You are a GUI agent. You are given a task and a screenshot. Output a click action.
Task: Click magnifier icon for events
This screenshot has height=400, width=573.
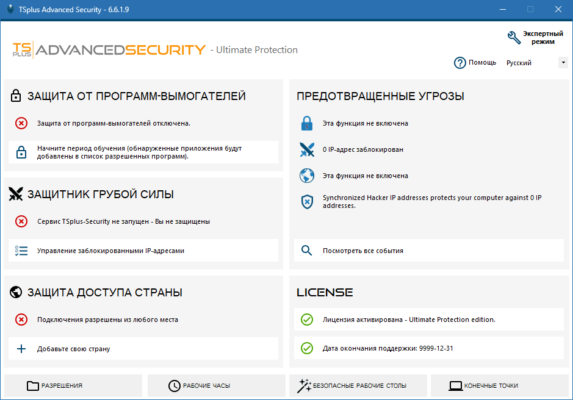coord(306,251)
